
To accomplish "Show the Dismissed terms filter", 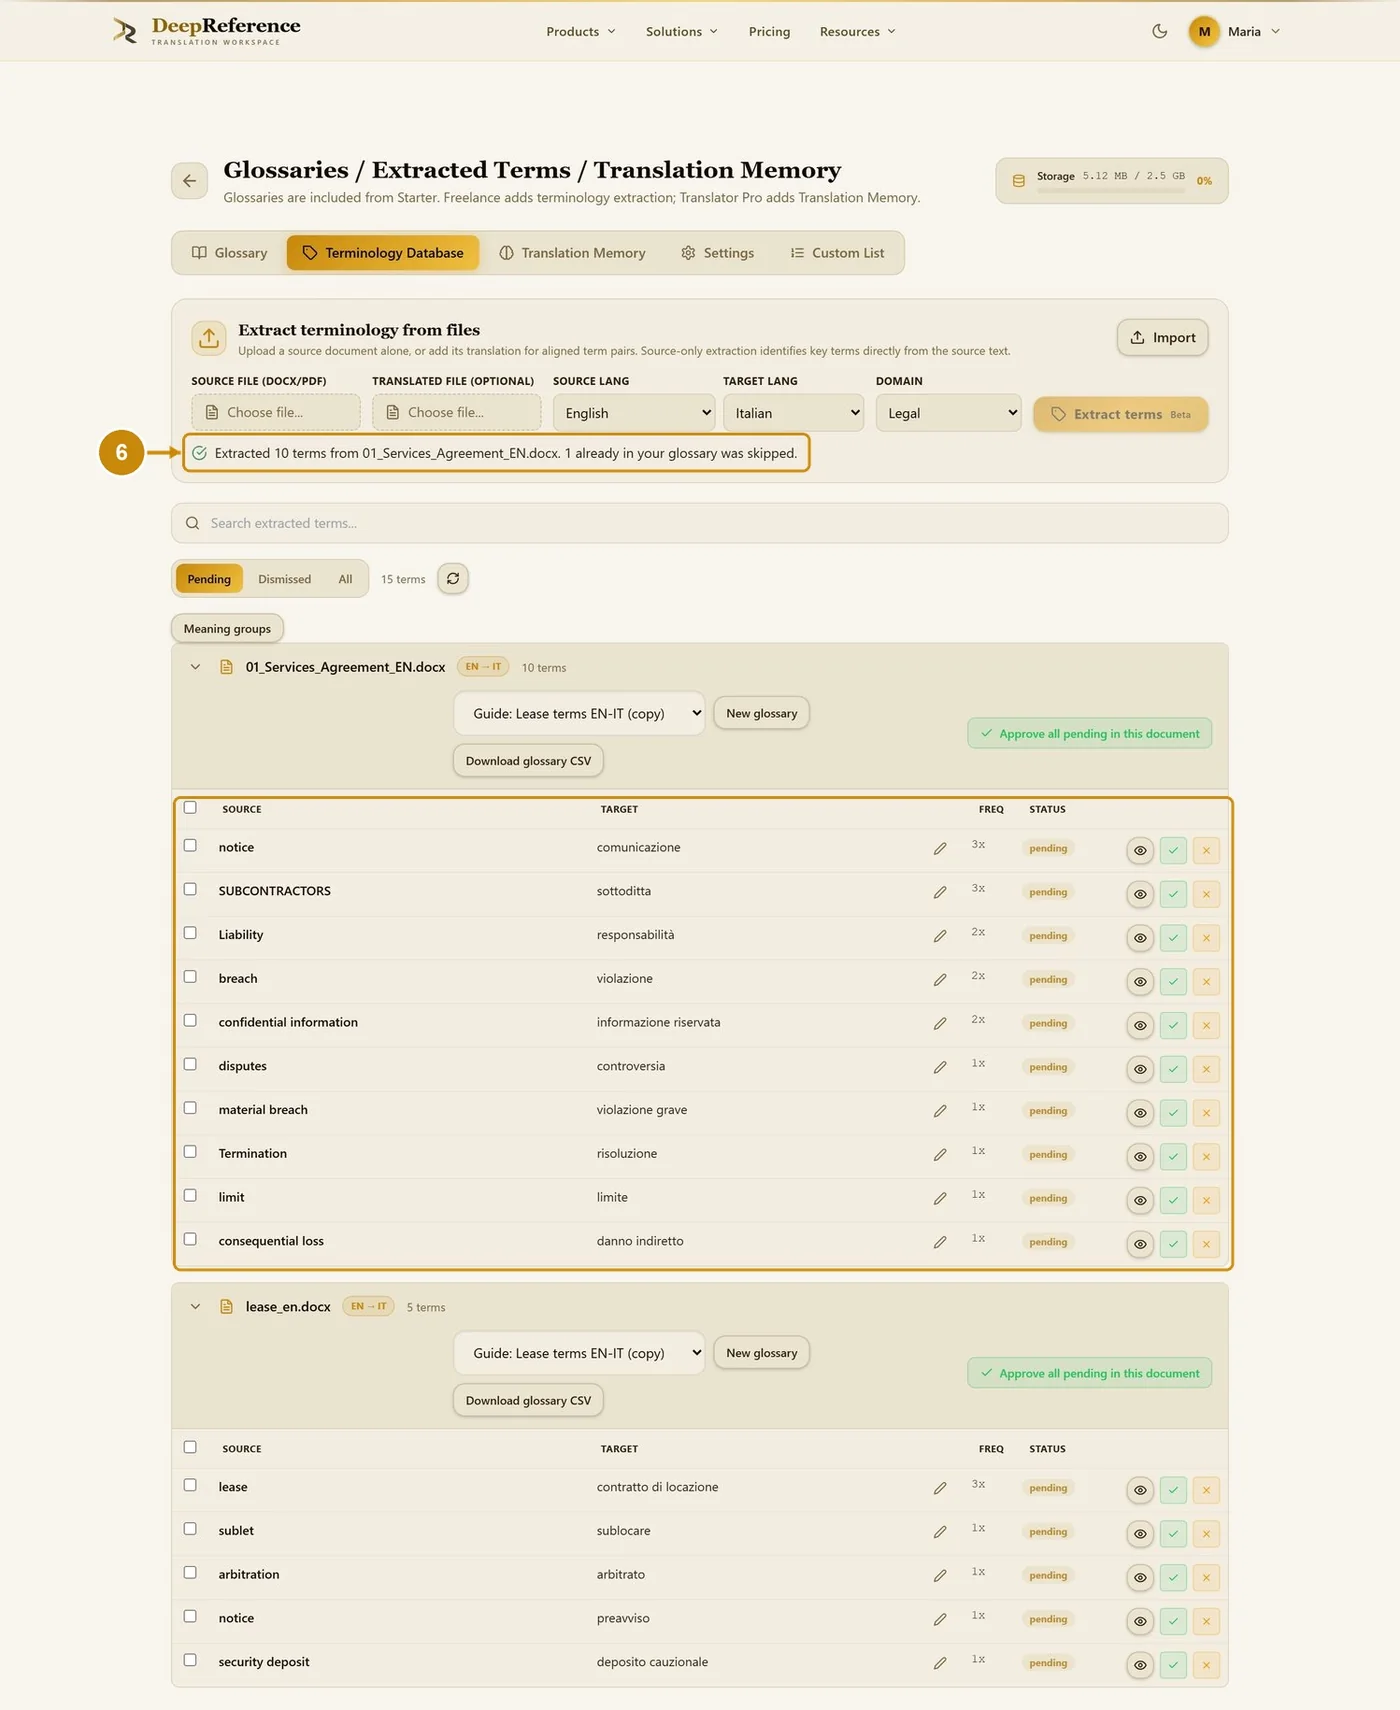I will tap(284, 579).
